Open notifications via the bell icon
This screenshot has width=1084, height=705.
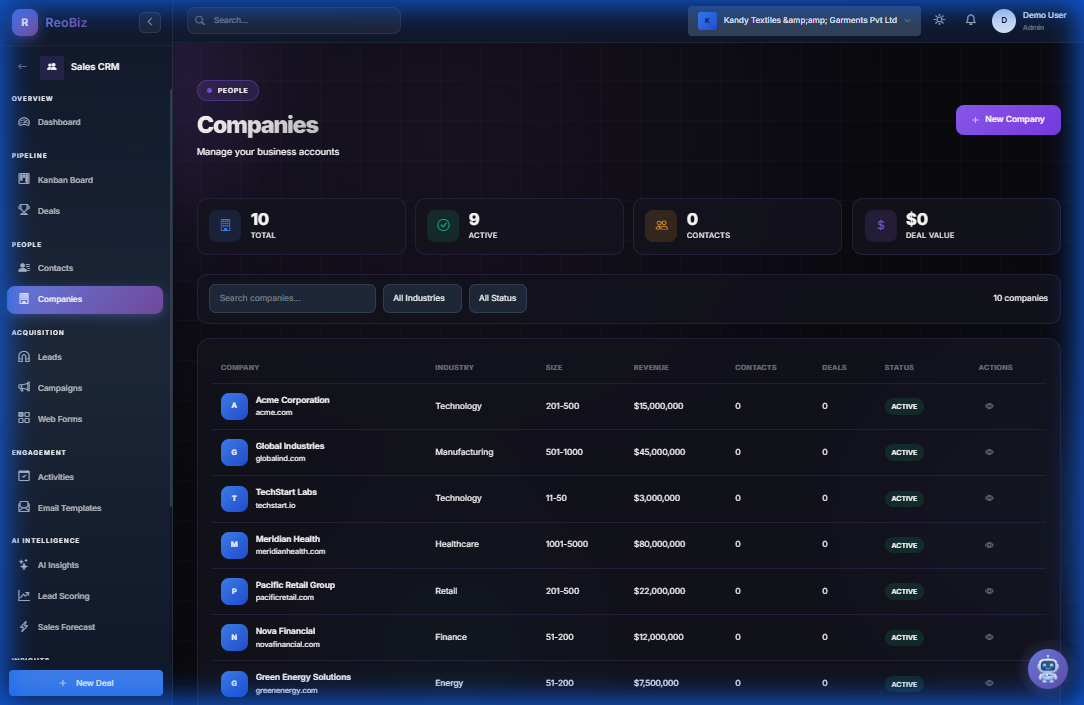(970, 19)
